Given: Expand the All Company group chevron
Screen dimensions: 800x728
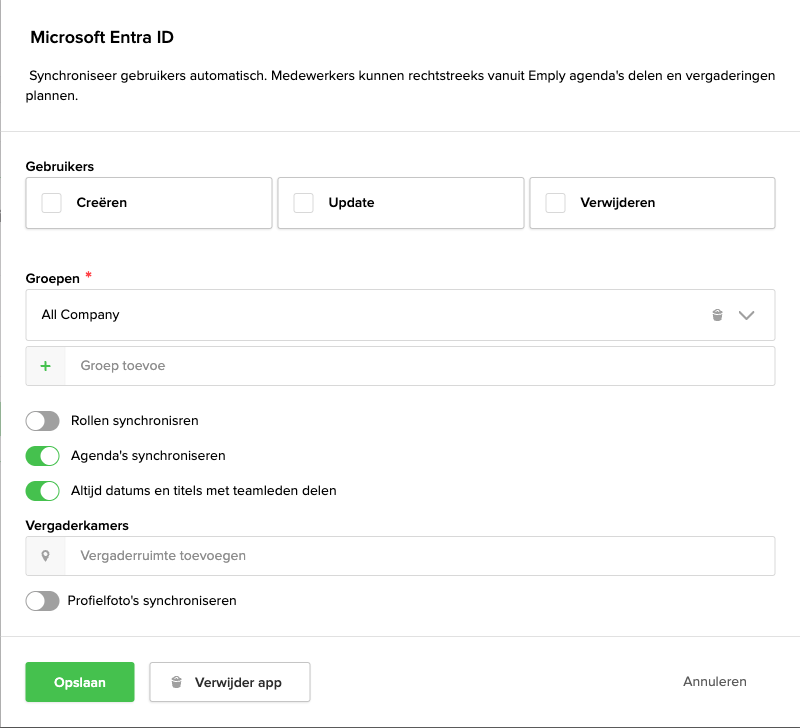Looking at the screenshot, I should point(746,315).
